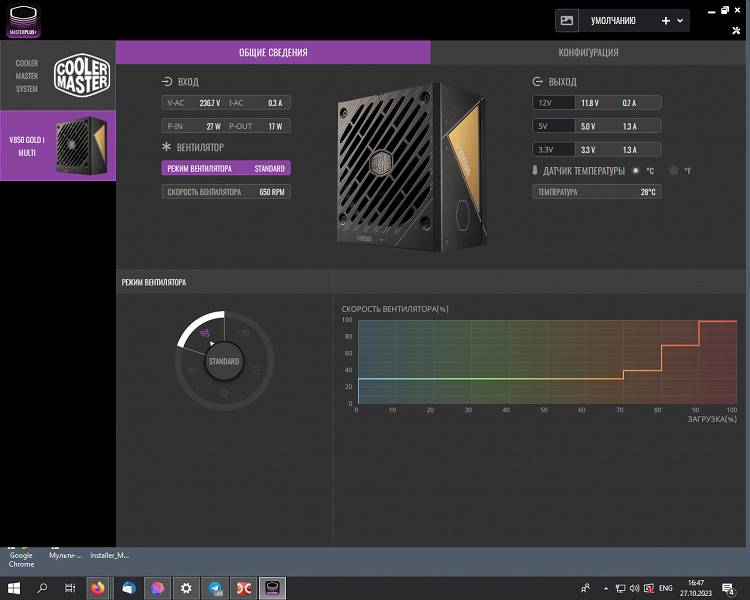The height and width of the screenshot is (600, 750).
Task: Open the volume tray icon
Action: click(x=634, y=589)
